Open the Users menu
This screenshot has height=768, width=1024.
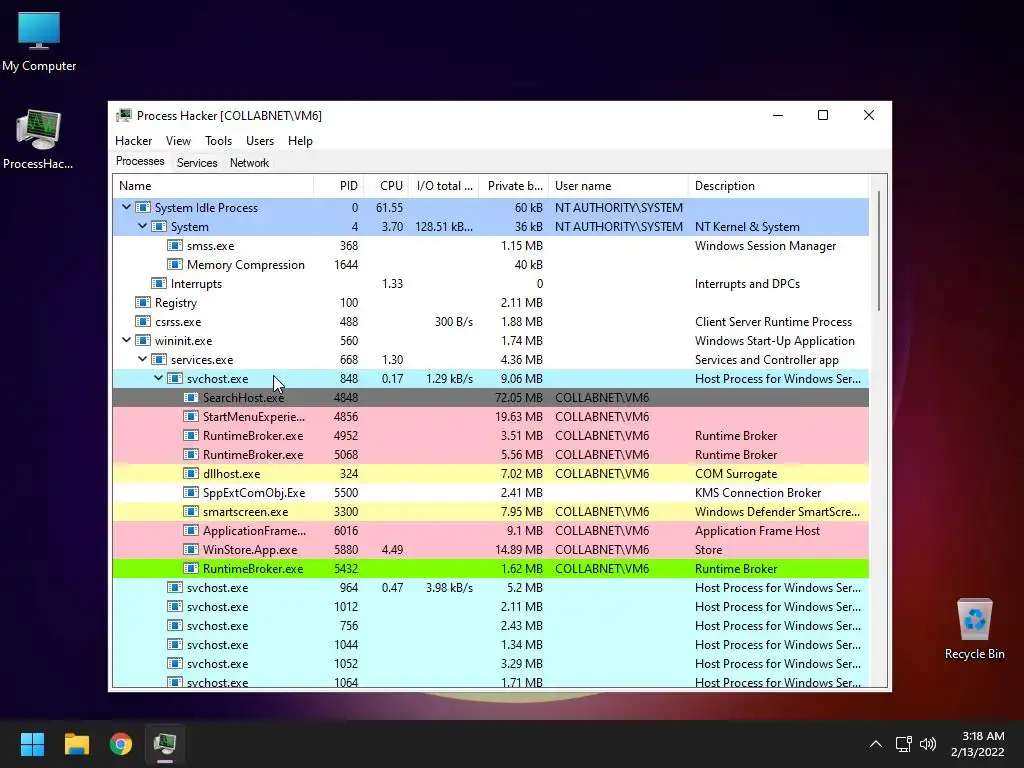click(260, 140)
